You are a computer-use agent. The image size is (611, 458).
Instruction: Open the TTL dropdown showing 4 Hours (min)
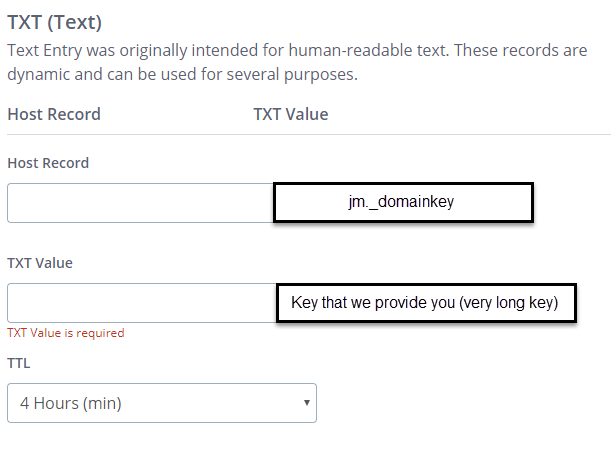point(161,403)
